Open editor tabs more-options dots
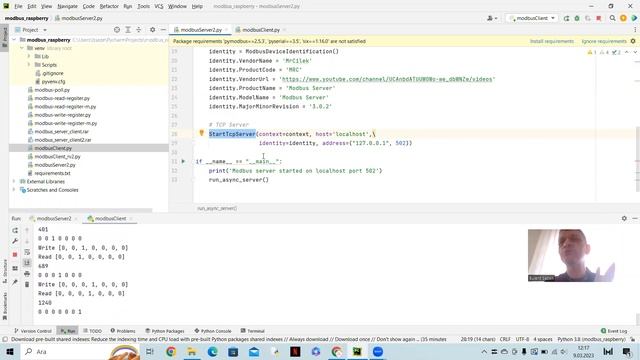 pyautogui.click(x=635, y=30)
